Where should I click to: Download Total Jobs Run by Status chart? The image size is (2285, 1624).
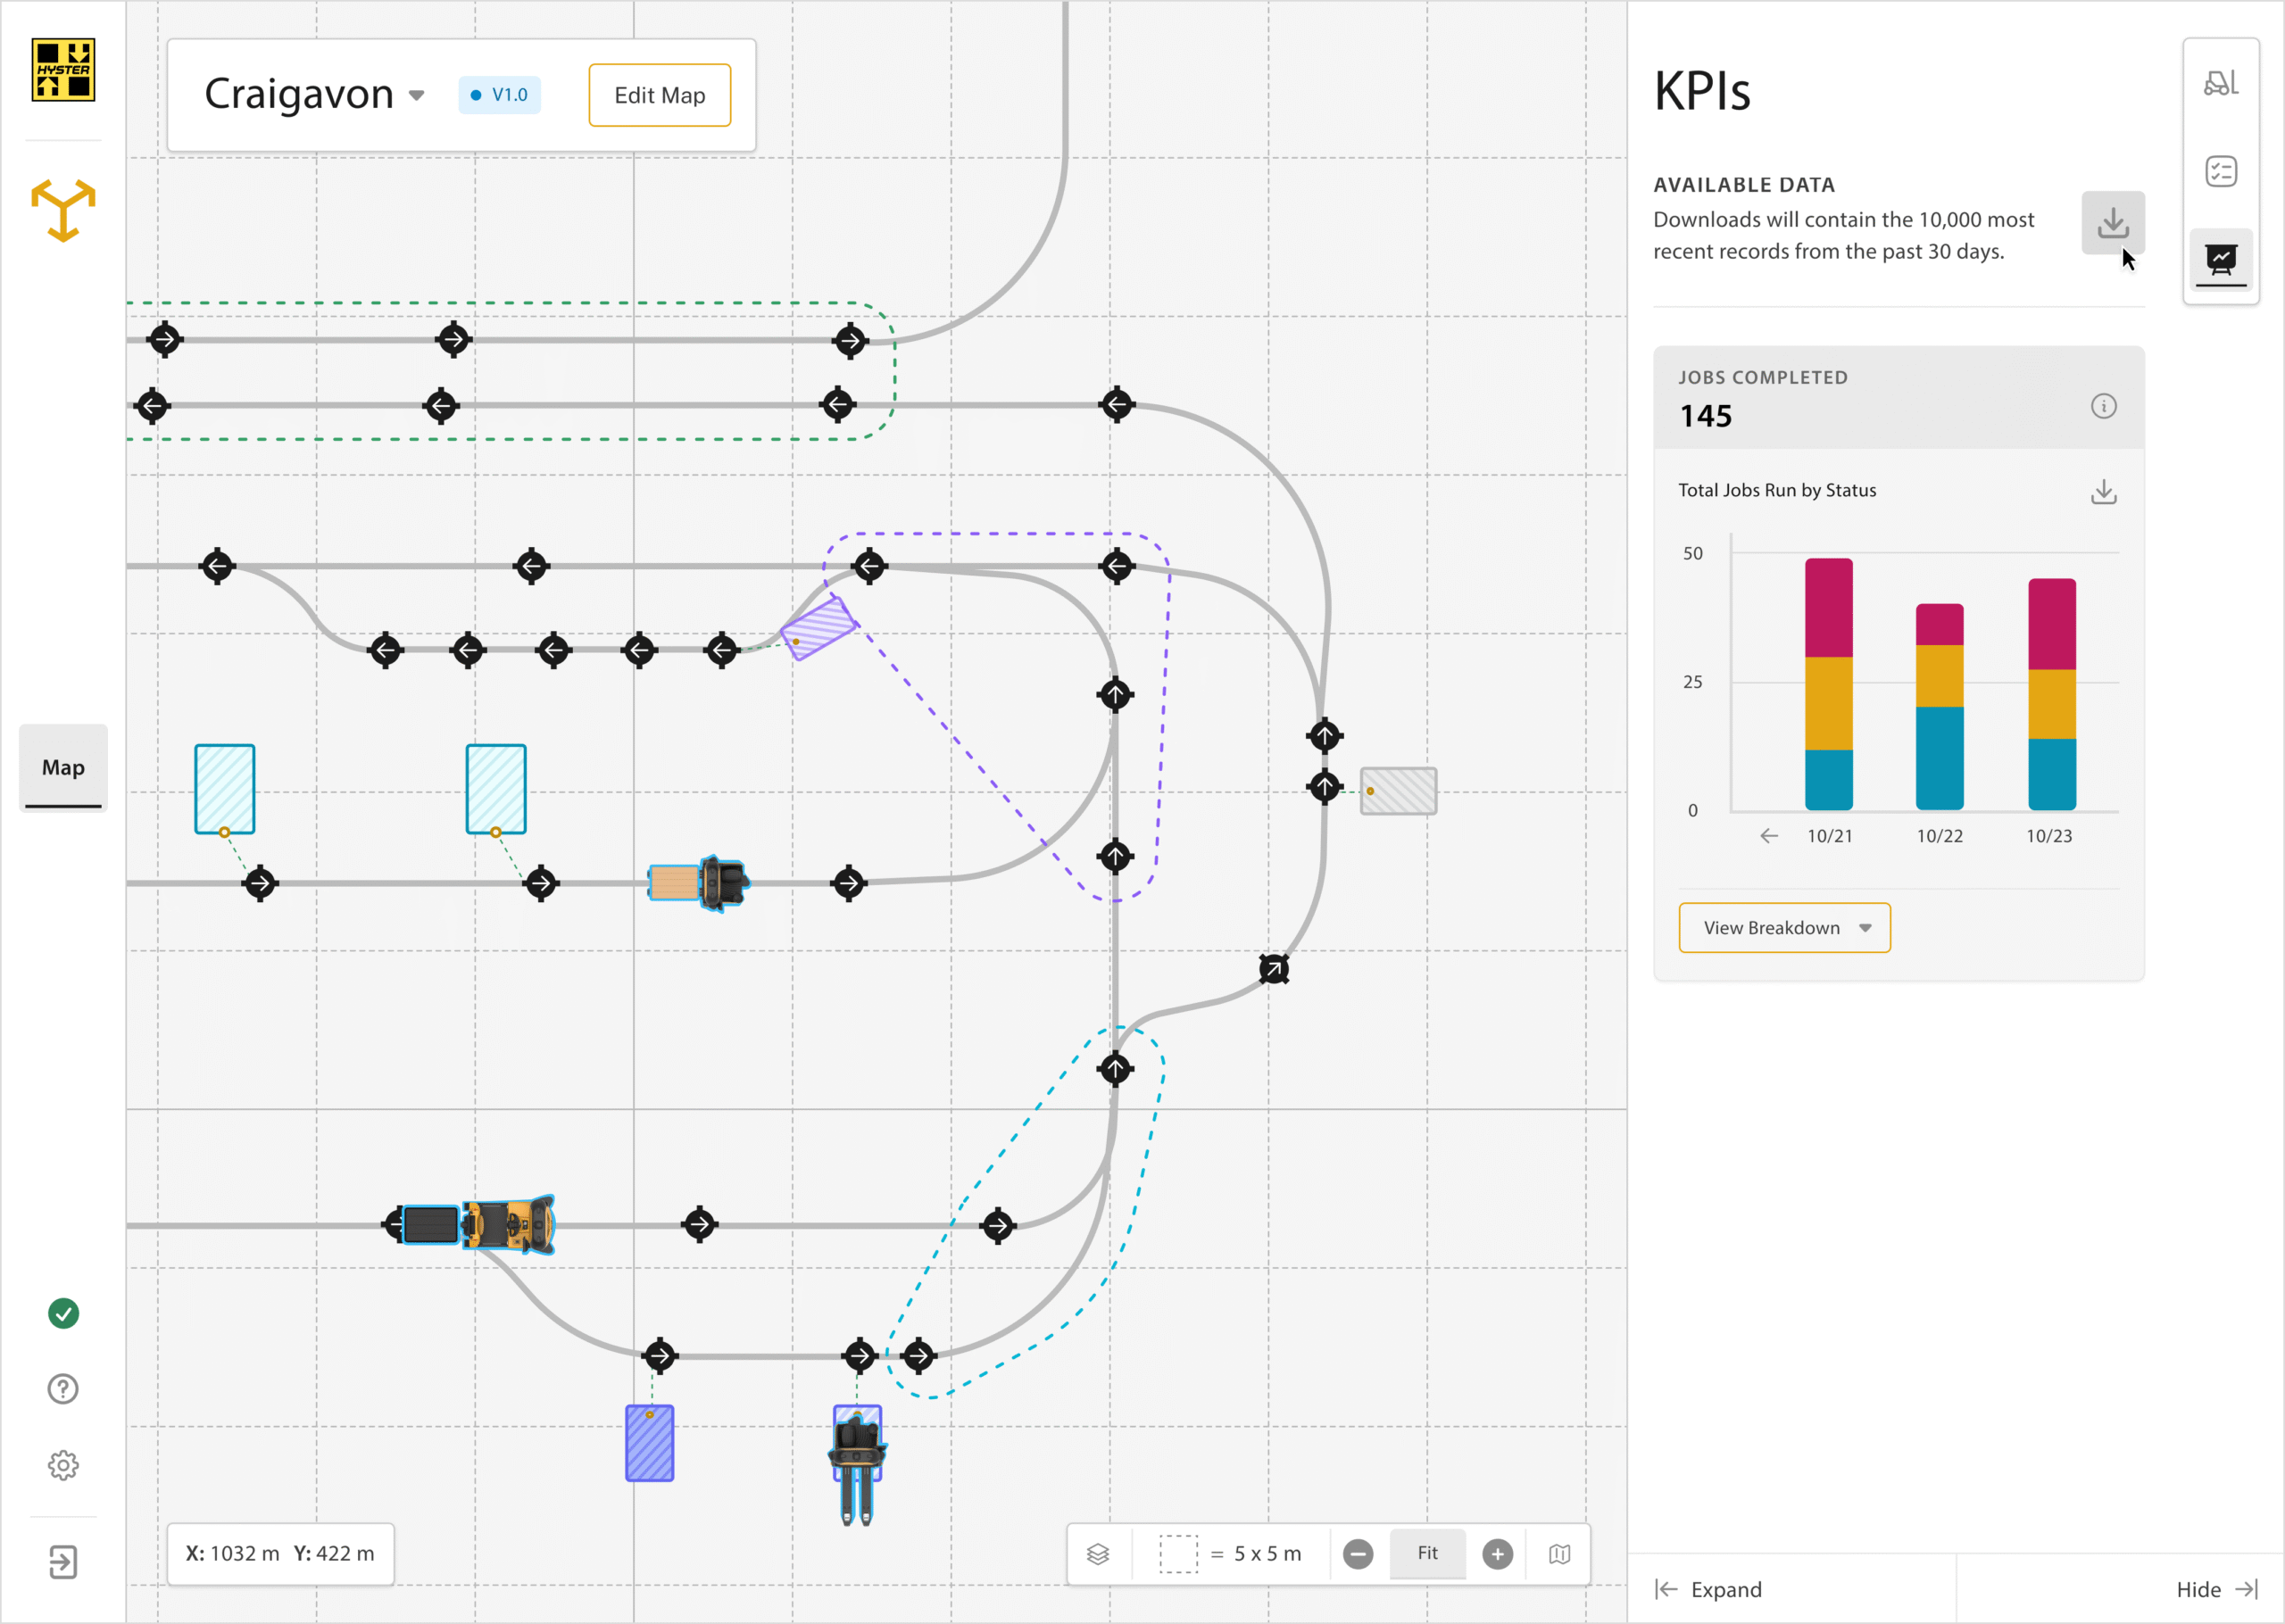pyautogui.click(x=2104, y=491)
